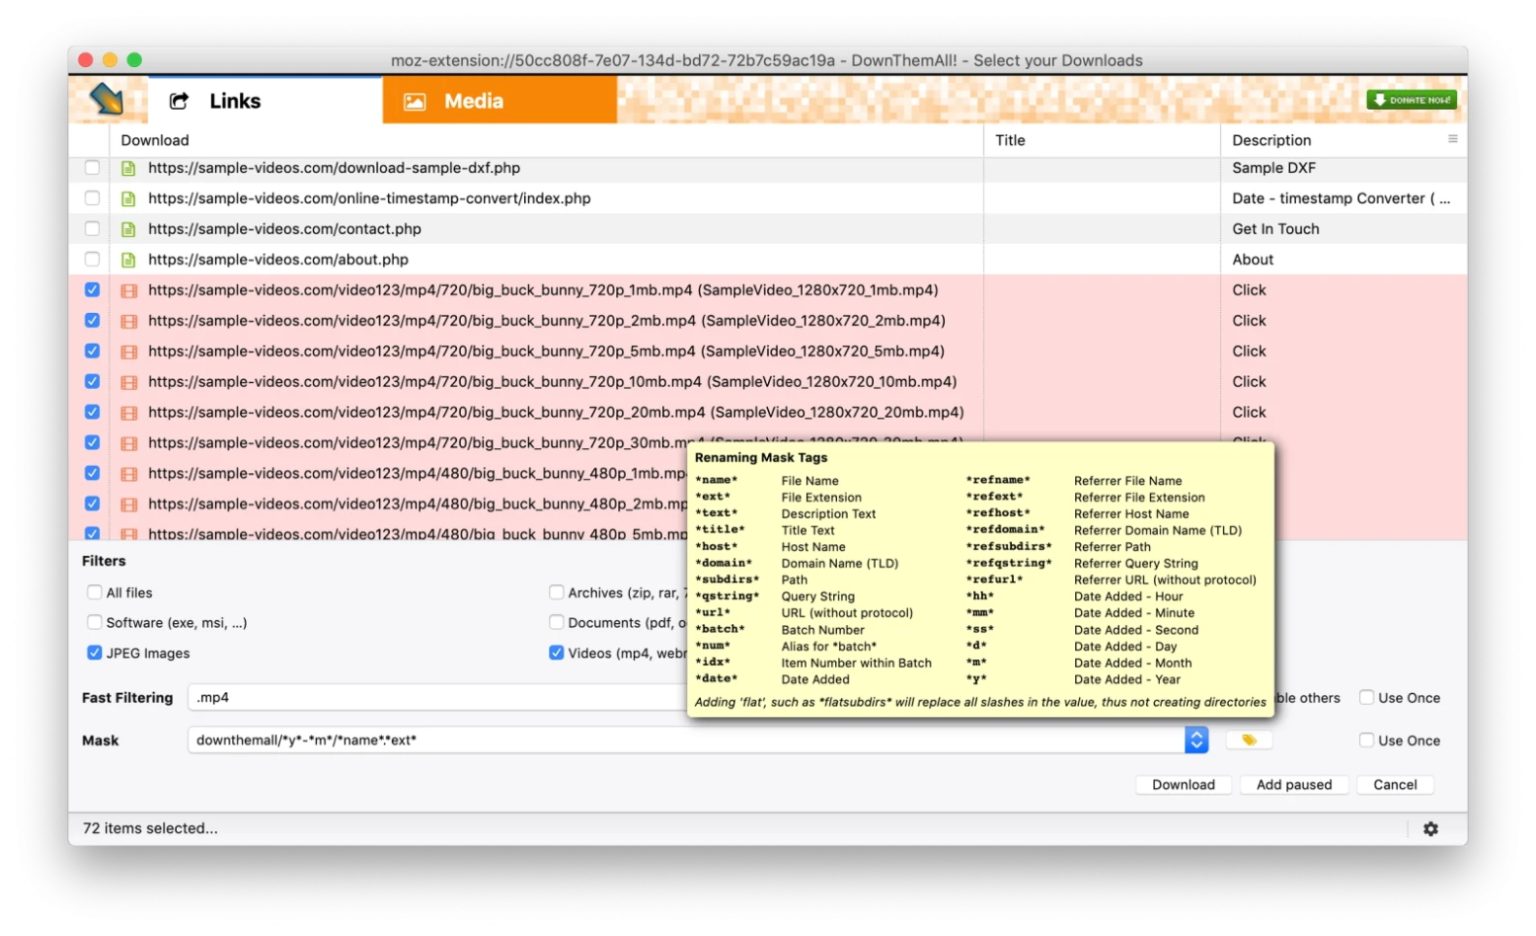Switch to the Media tab
The image size is (1536, 936).
point(473,100)
